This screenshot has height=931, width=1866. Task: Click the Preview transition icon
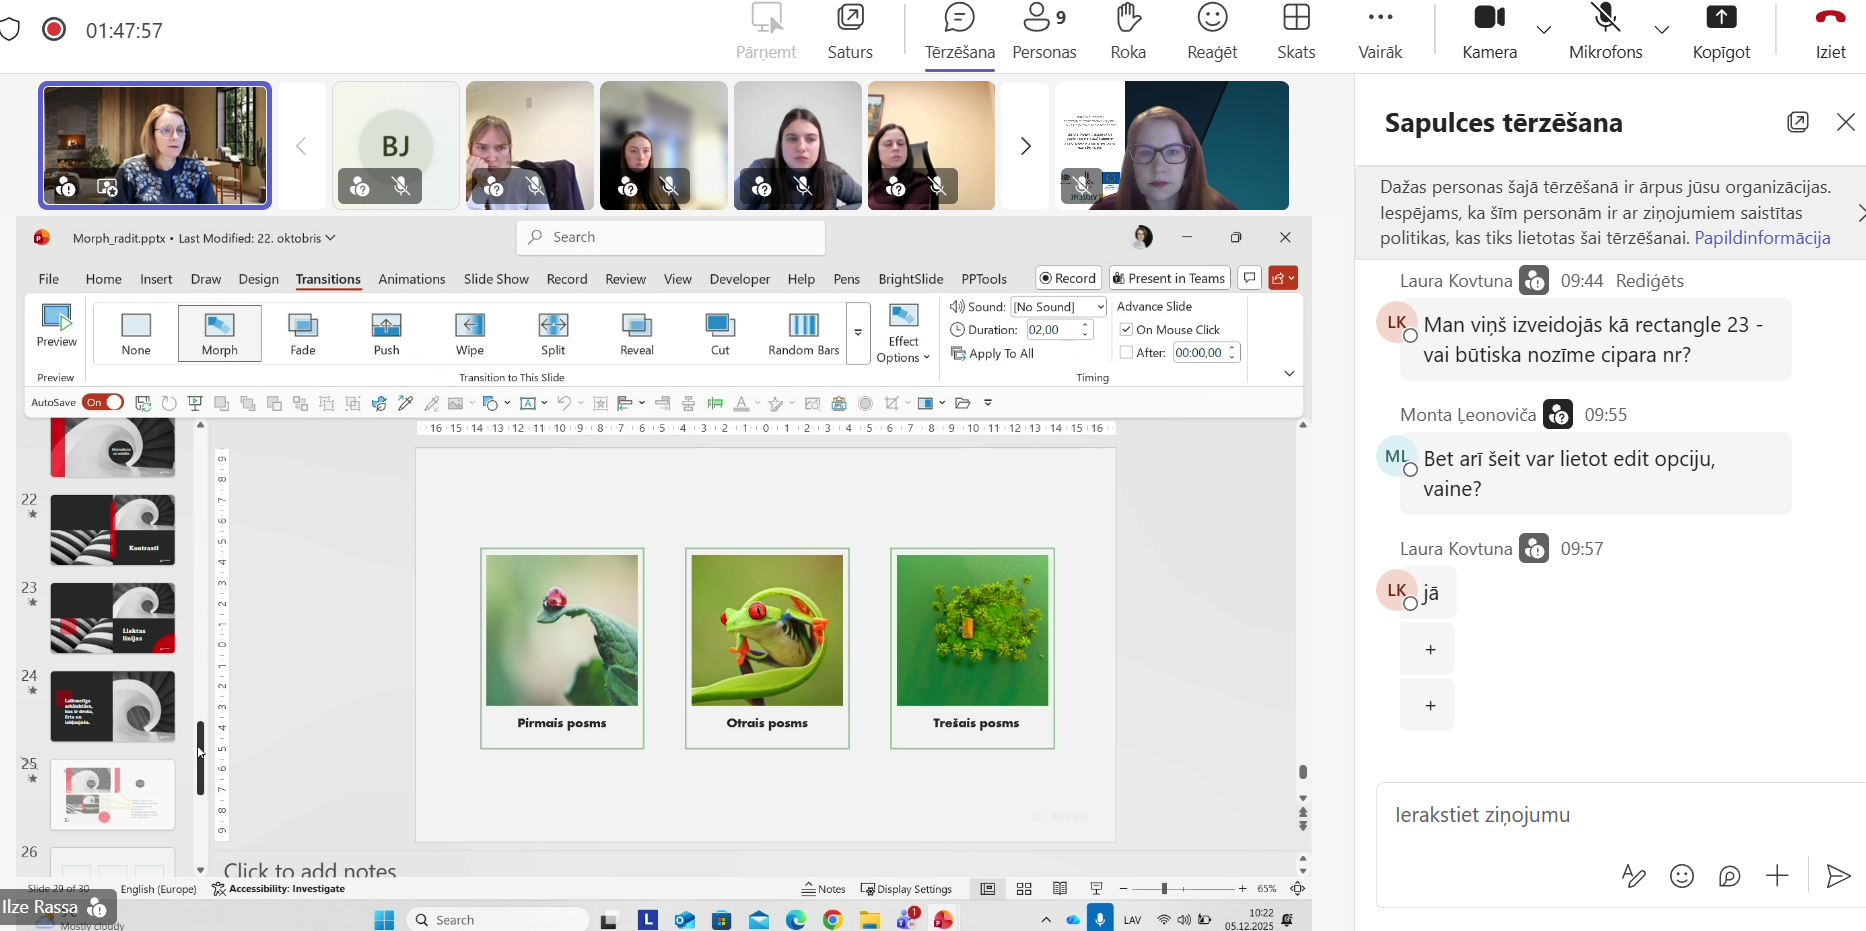click(x=57, y=325)
